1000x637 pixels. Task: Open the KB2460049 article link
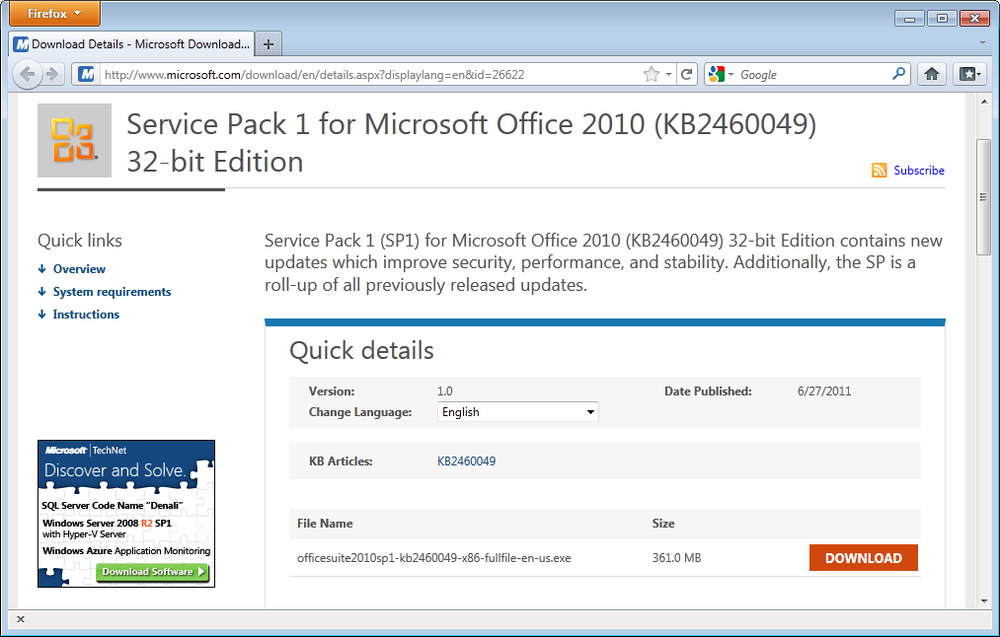(466, 461)
